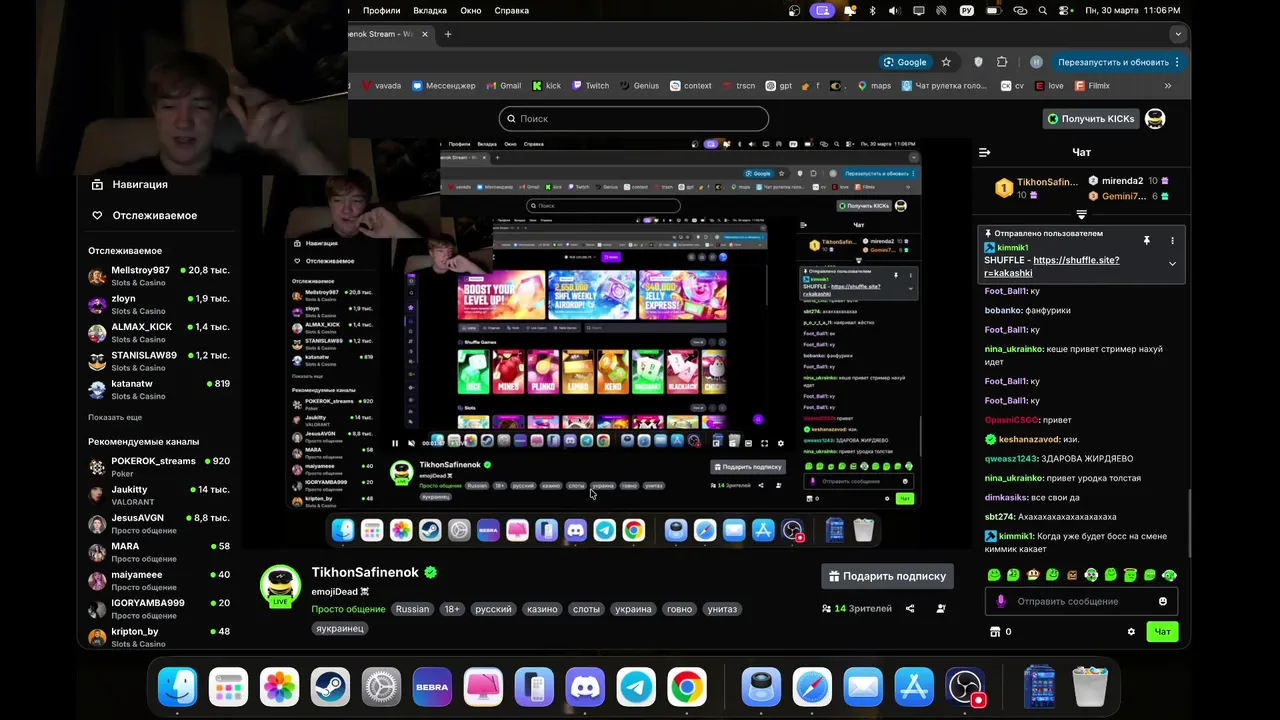Open chat settings gear icon

[1131, 632]
